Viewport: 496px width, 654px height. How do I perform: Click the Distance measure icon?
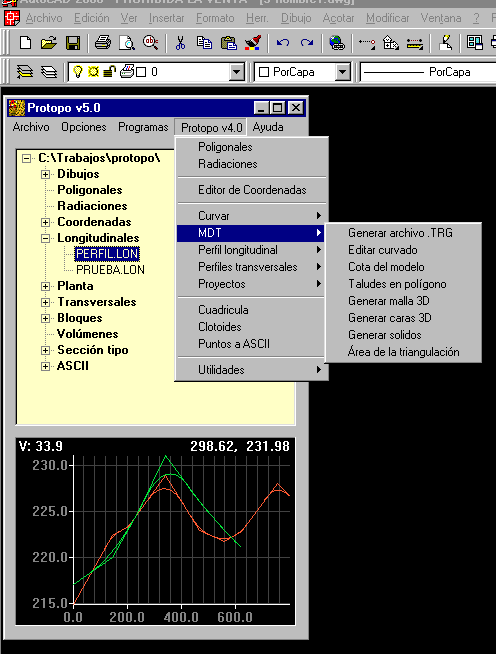415,43
